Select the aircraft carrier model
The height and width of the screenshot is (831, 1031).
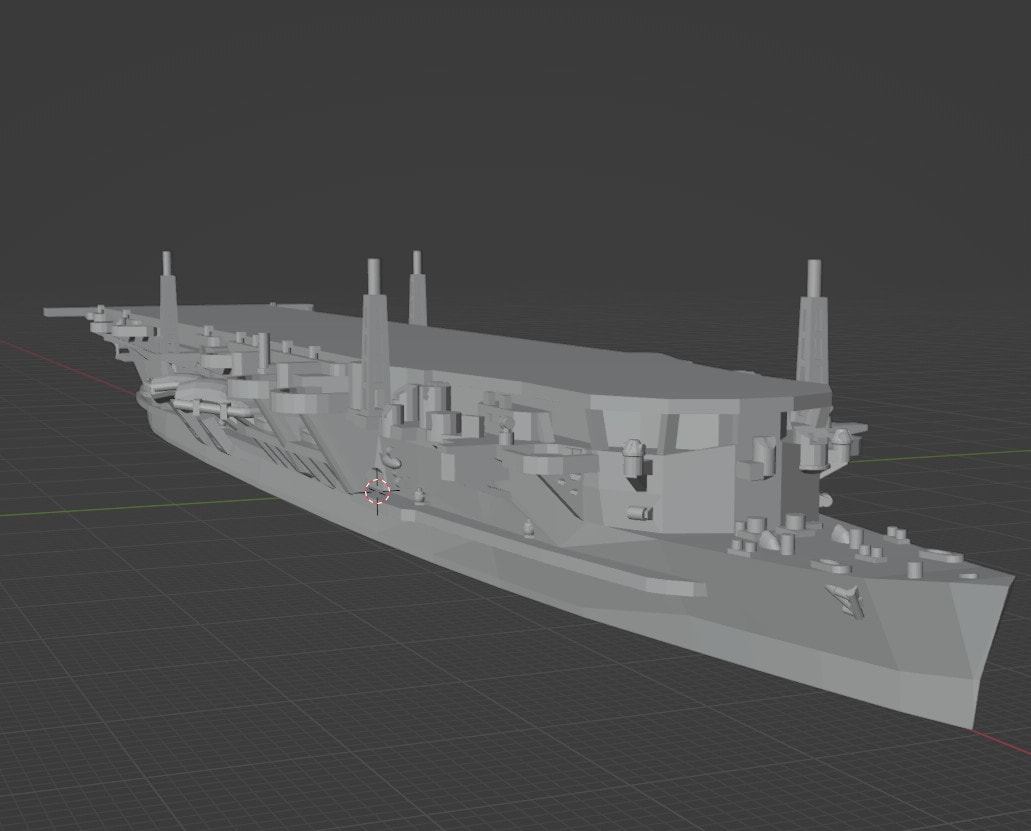pos(500,450)
